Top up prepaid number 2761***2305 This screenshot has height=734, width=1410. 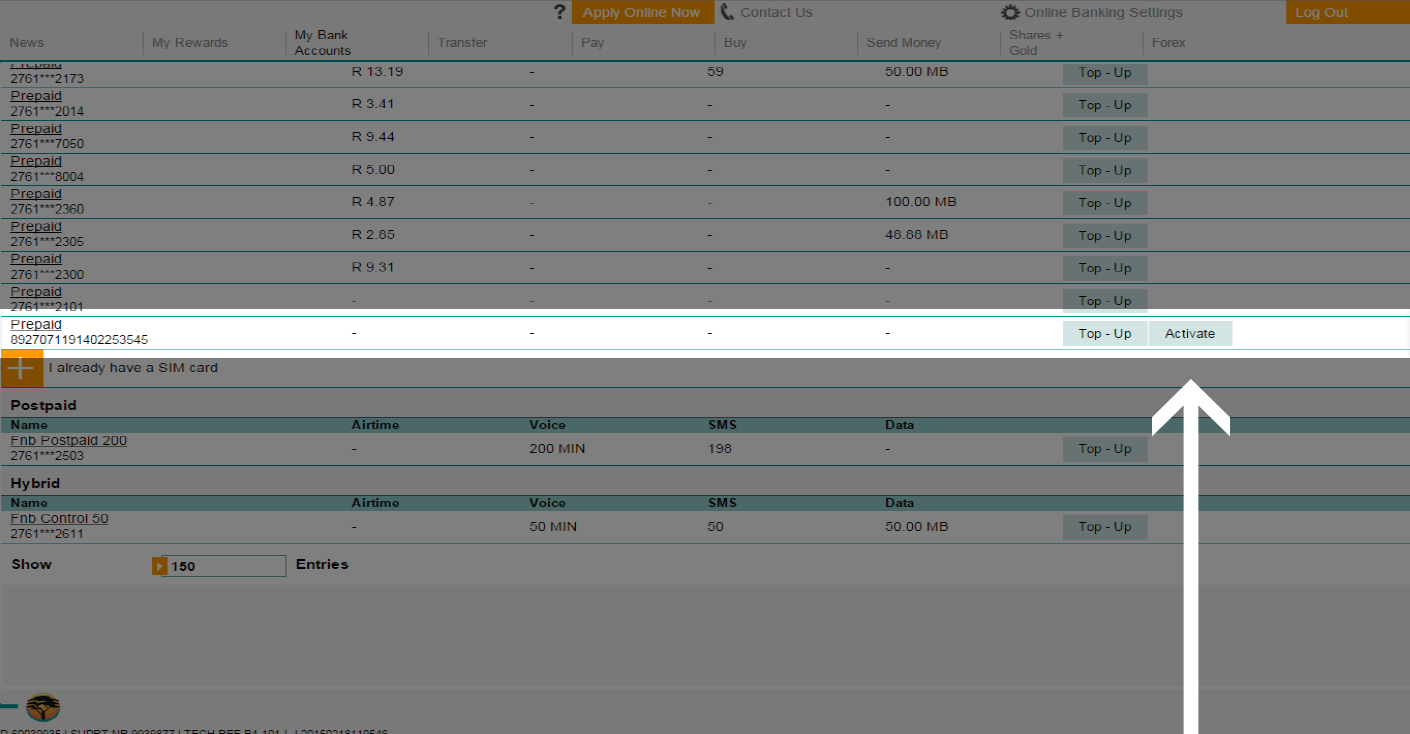[x=1105, y=236]
